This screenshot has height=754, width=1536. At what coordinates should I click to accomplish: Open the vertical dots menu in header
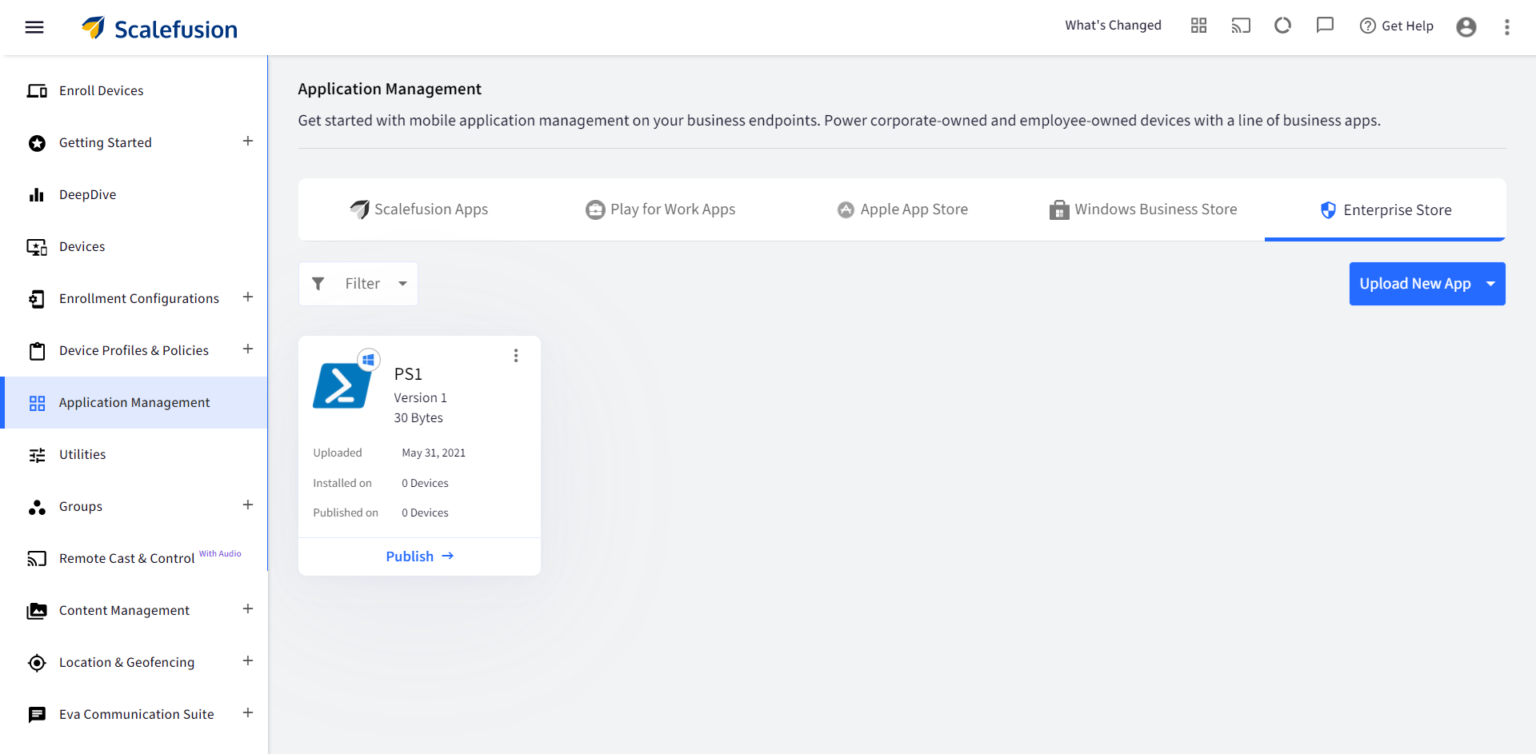pyautogui.click(x=1507, y=27)
